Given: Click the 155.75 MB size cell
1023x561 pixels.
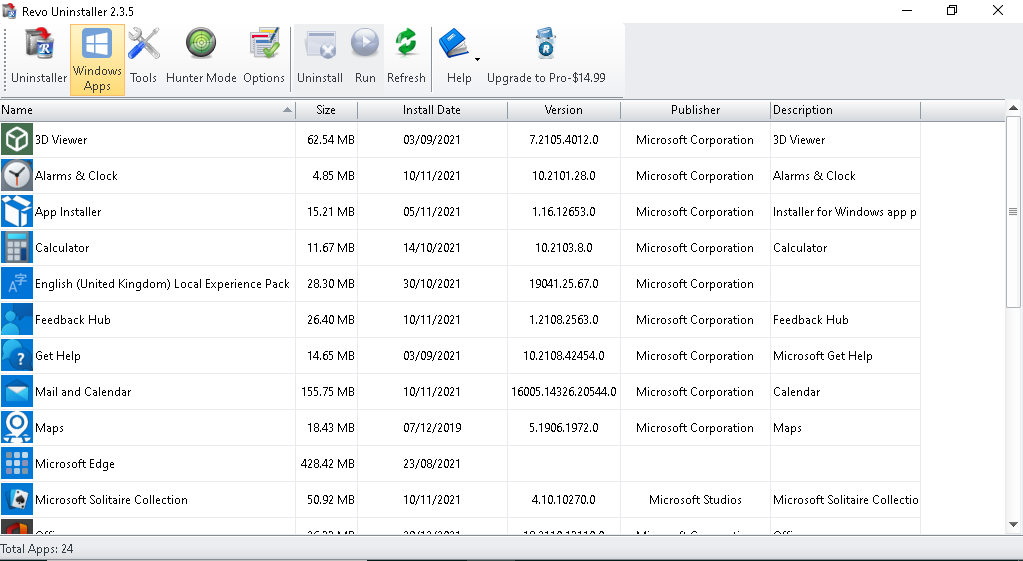Looking at the screenshot, I should click(x=328, y=392).
